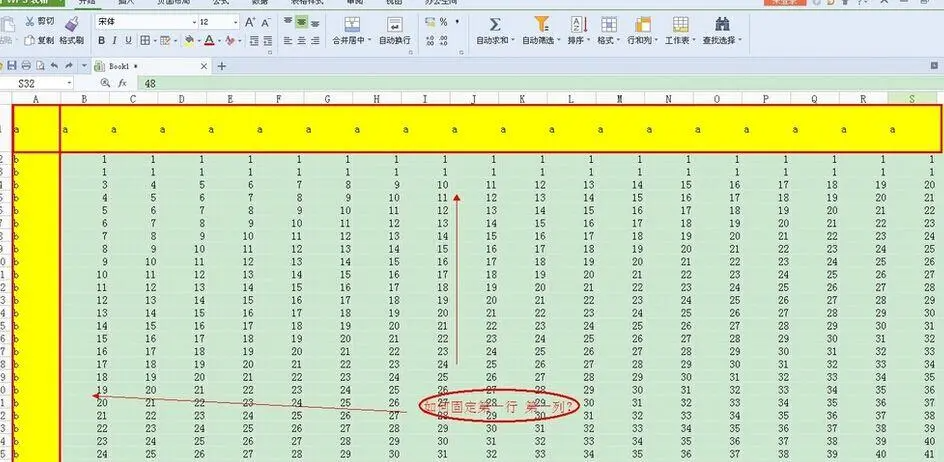Open the font group dialog launcher
This screenshot has width=944, height=462.
click(269, 54)
